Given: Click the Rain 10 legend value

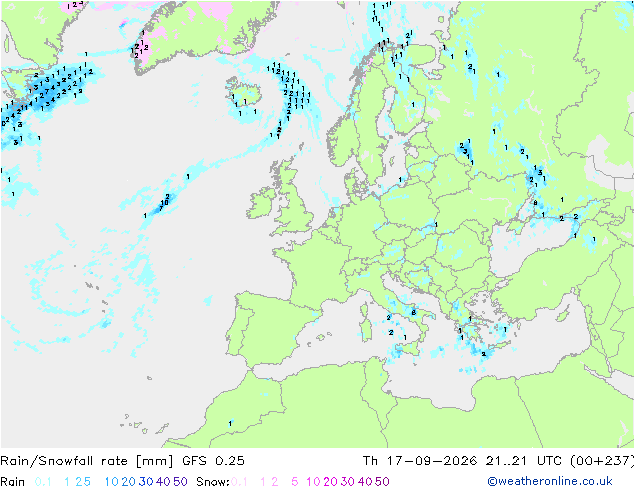Looking at the screenshot, I should 111,482.
